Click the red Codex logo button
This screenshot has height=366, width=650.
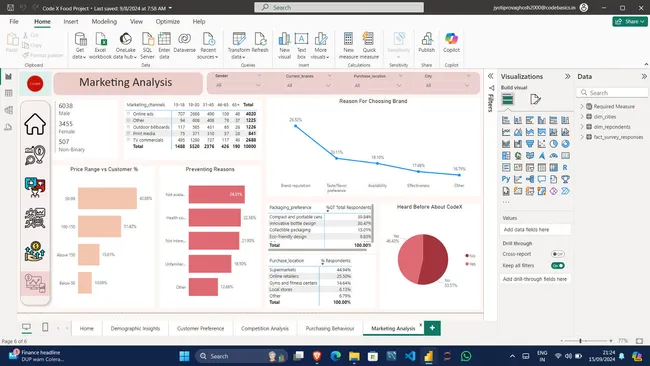point(35,83)
